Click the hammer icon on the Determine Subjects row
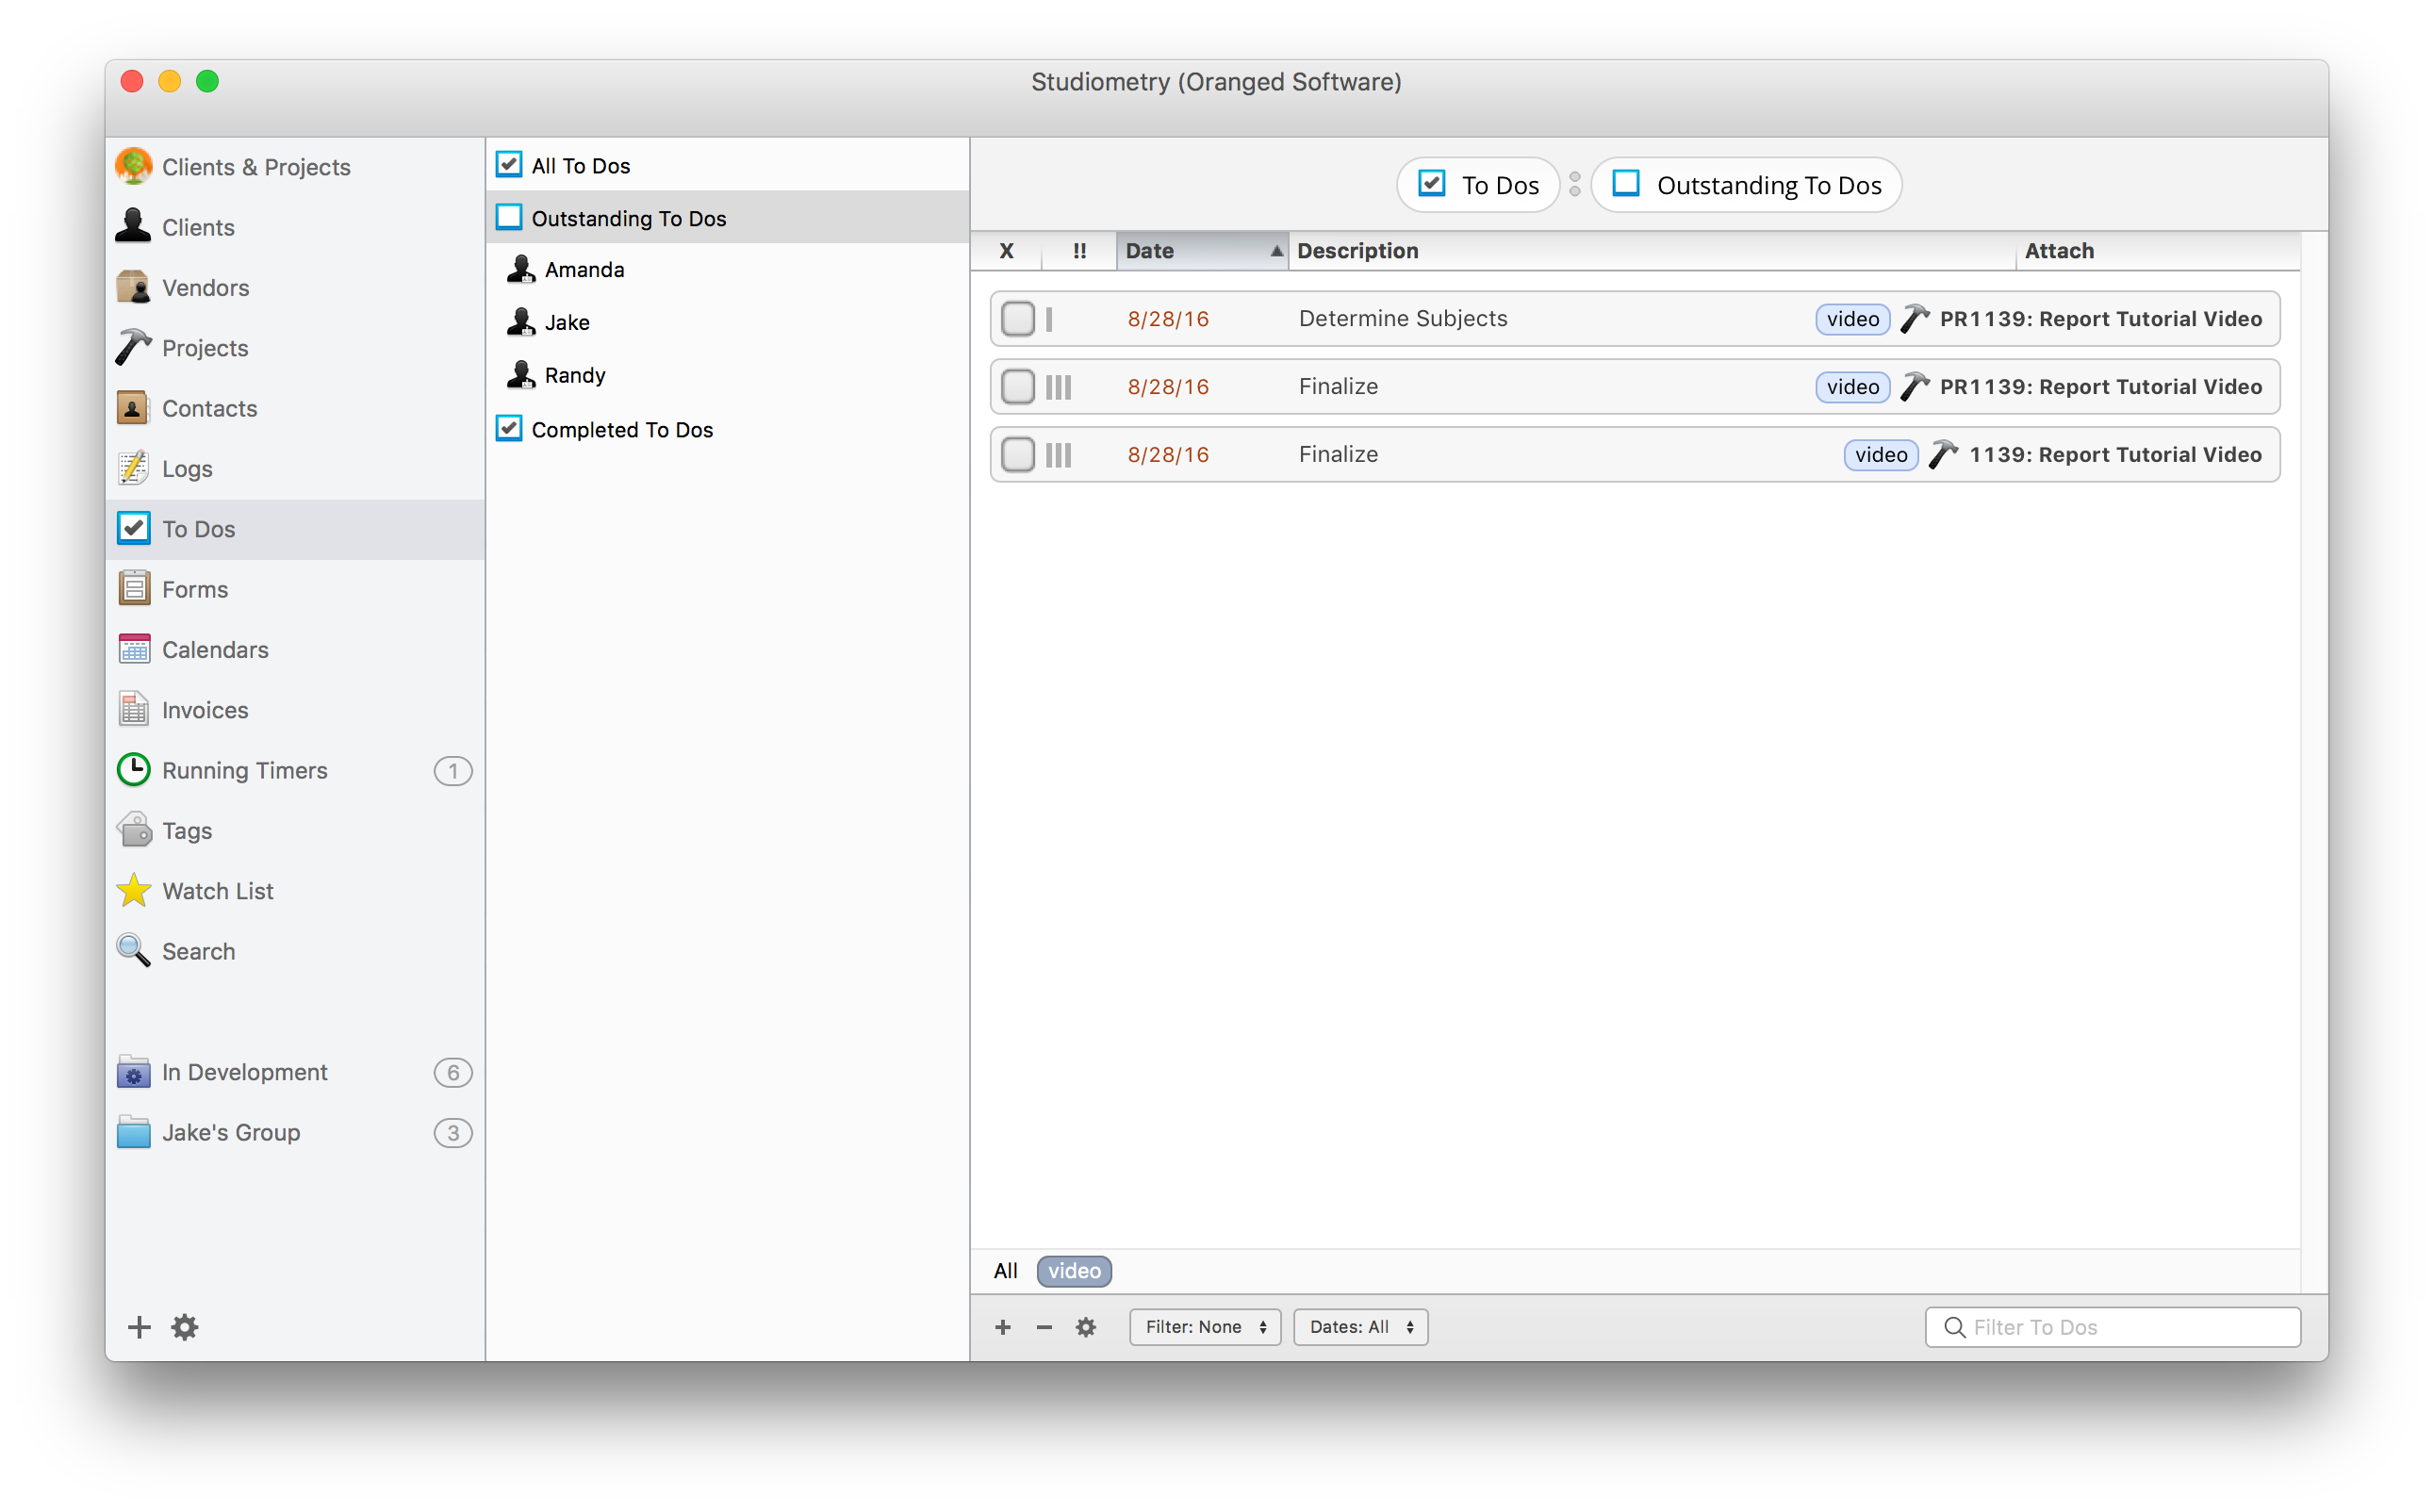Viewport: 2434px width, 1512px height. click(1914, 319)
